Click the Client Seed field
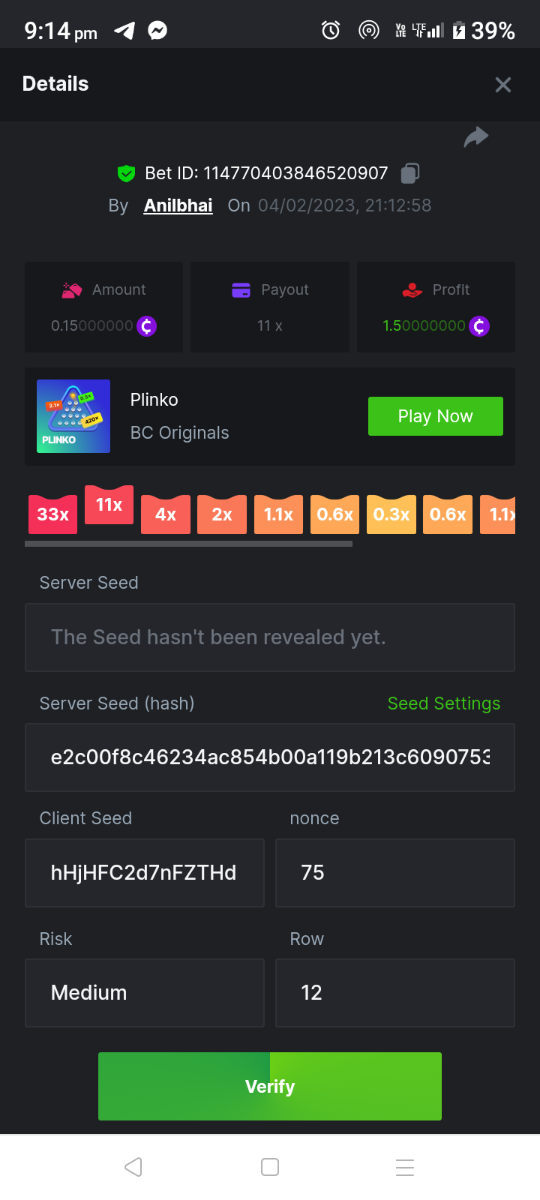This screenshot has width=540, height=1200. (x=145, y=873)
